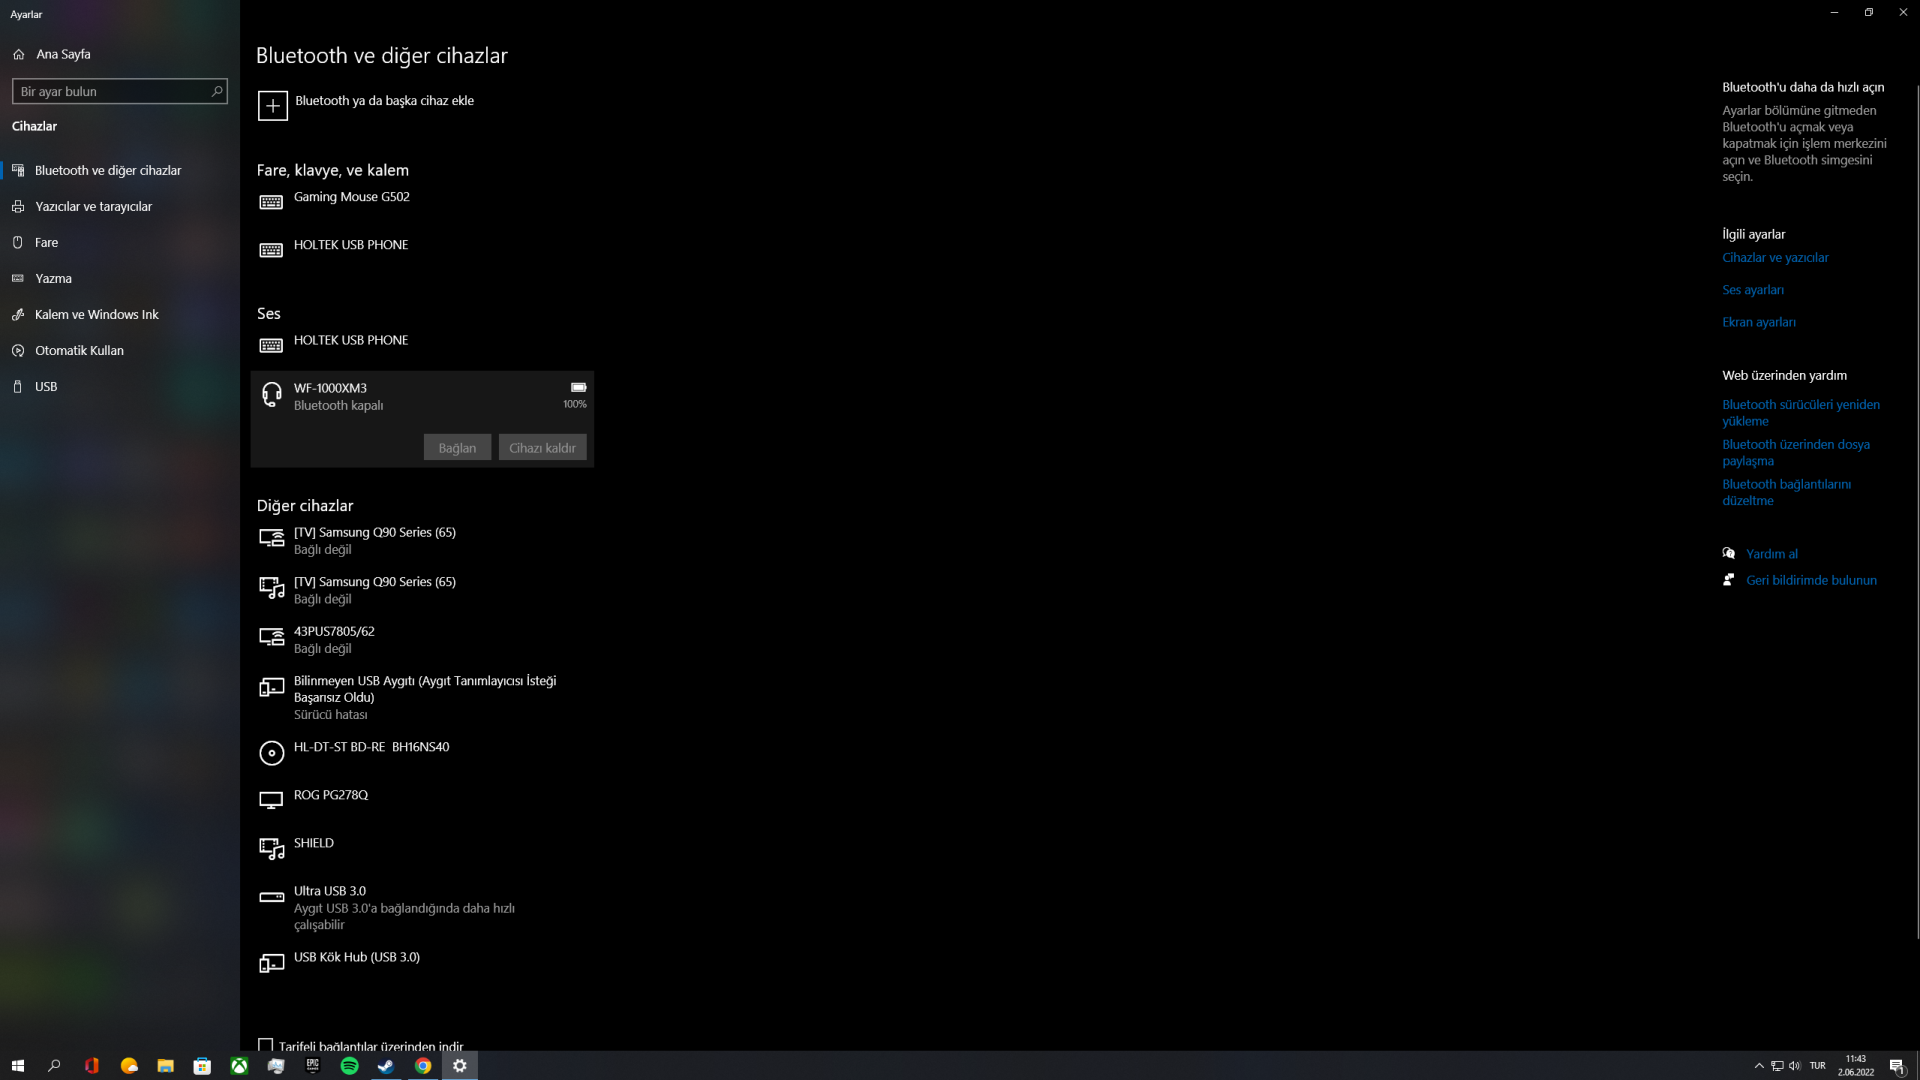Click the SHIELD media device icon

[x=271, y=848]
